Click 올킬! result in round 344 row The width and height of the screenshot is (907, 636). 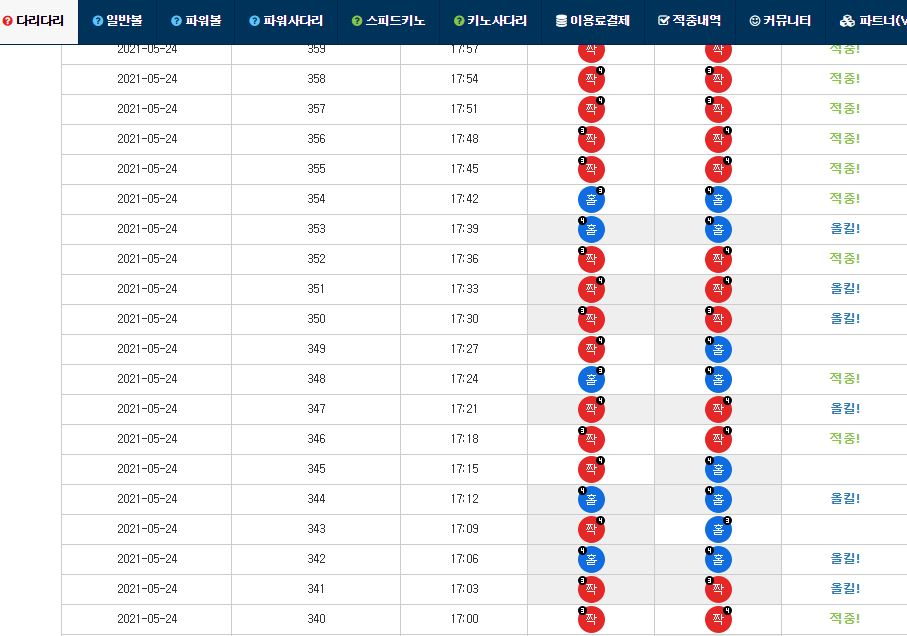(x=844, y=499)
